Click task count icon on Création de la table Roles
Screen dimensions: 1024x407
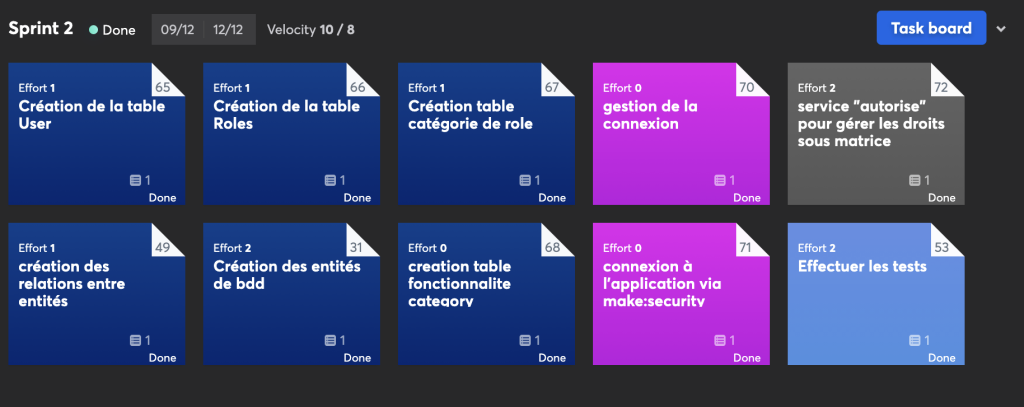click(x=330, y=180)
